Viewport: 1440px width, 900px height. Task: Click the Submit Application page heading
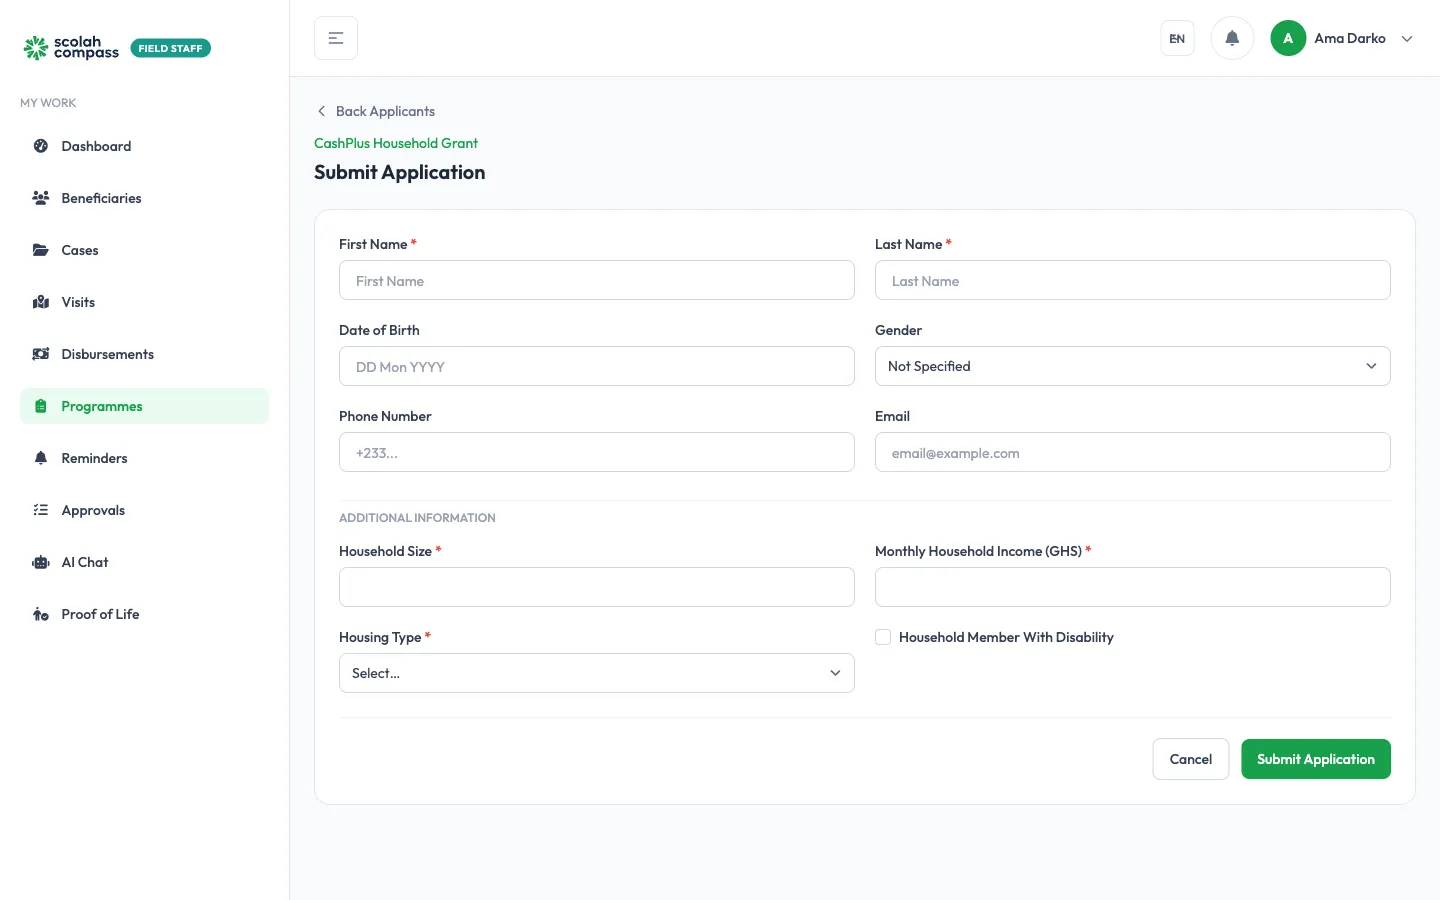(399, 172)
